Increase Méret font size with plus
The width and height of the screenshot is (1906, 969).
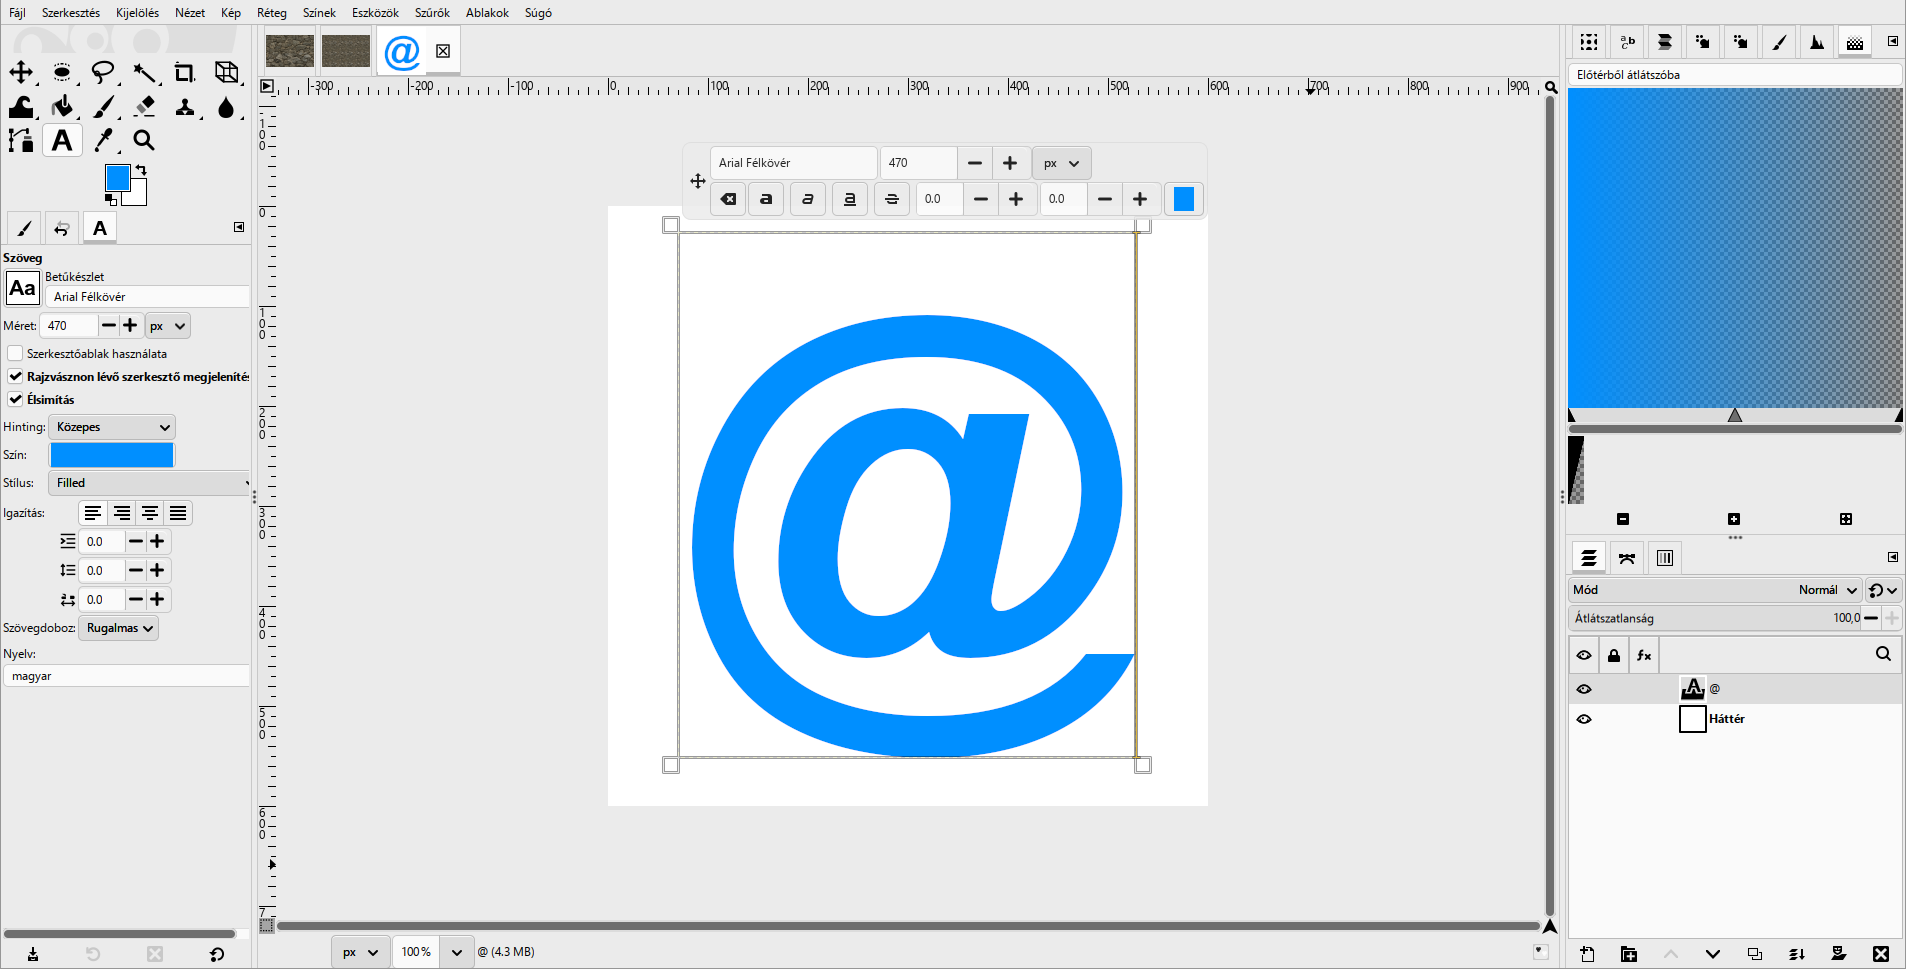click(130, 326)
